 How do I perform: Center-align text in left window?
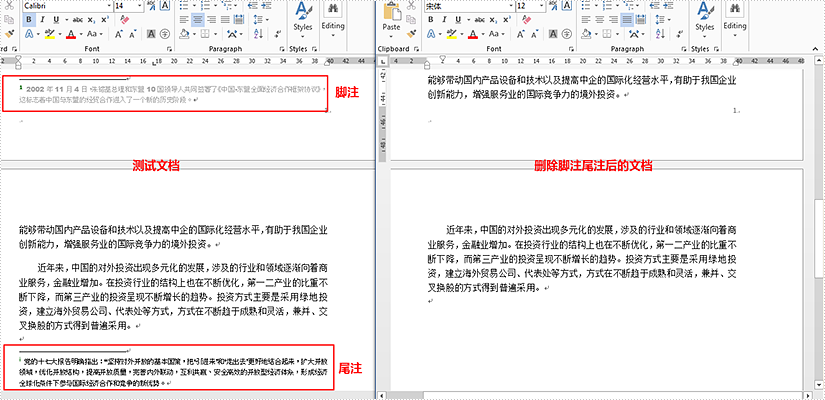[x=199, y=20]
